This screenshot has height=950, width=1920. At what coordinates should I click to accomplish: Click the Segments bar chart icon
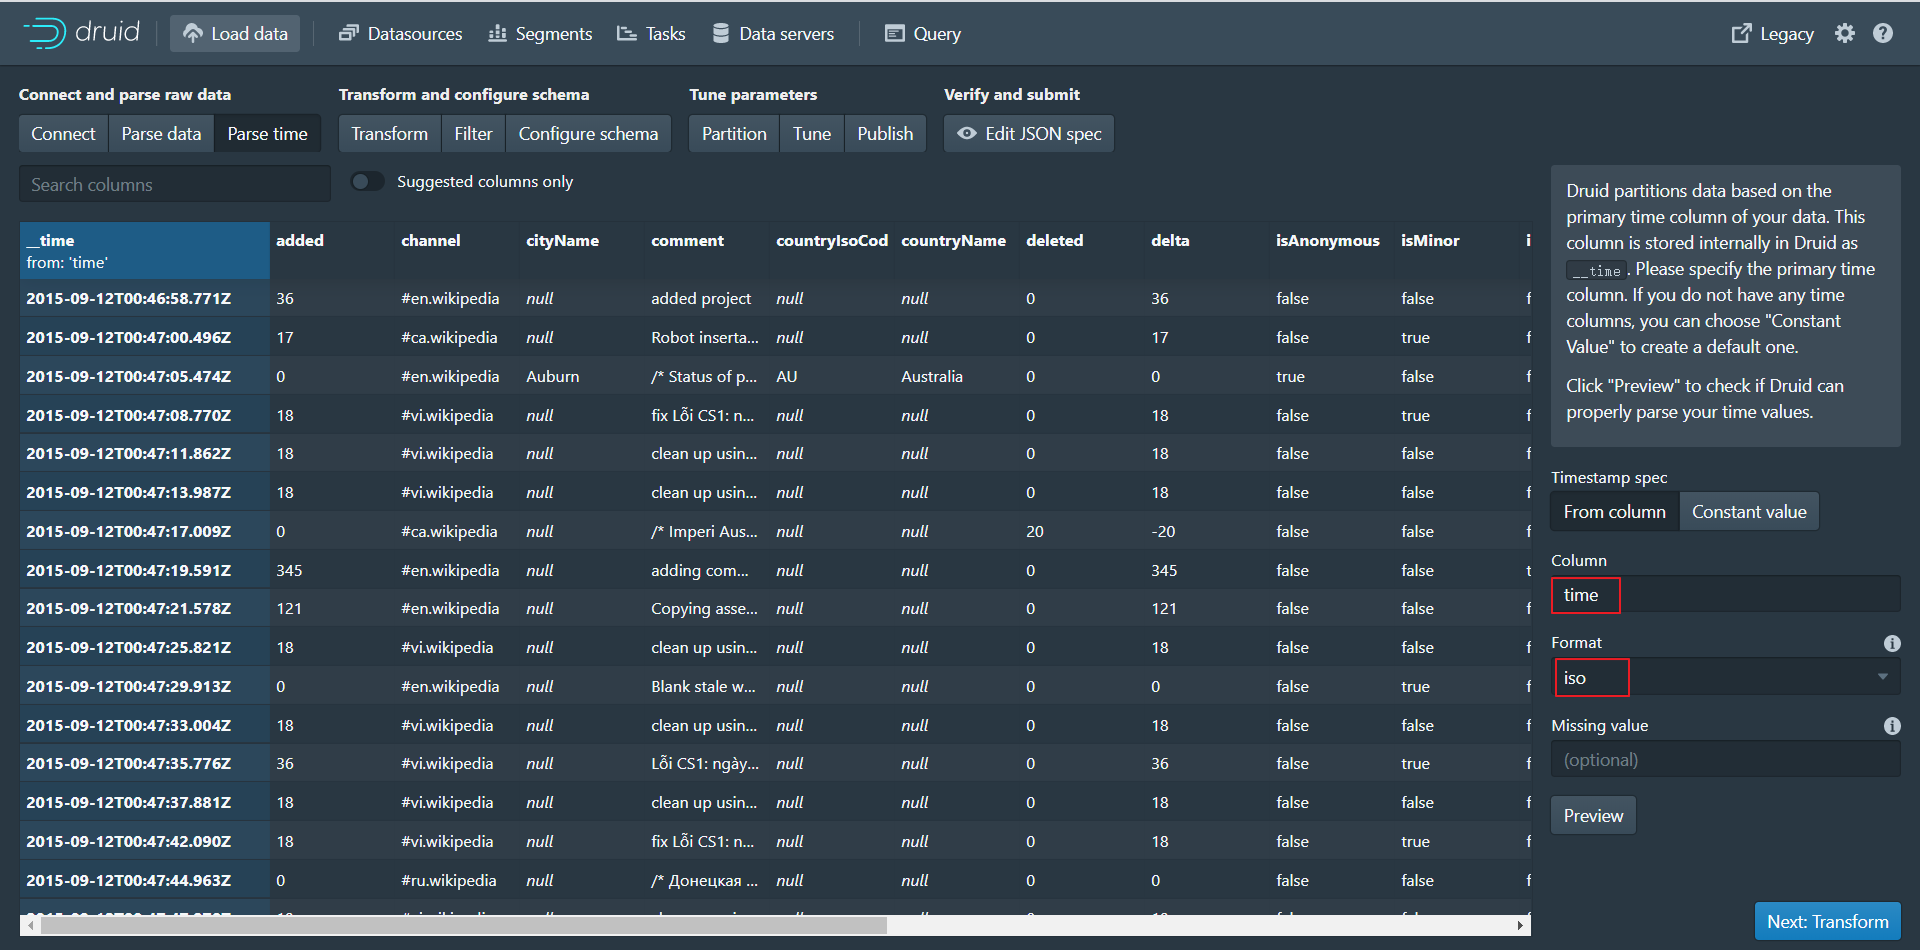[497, 34]
